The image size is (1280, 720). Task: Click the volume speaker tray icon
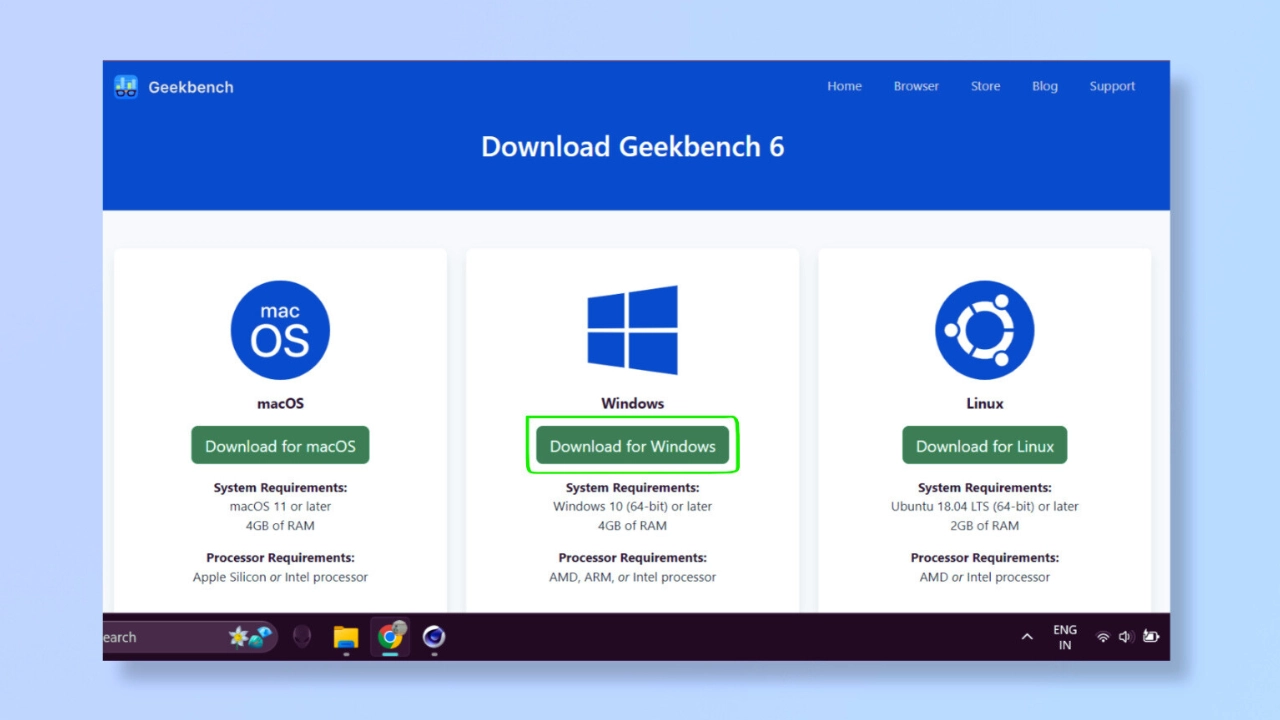click(1126, 637)
